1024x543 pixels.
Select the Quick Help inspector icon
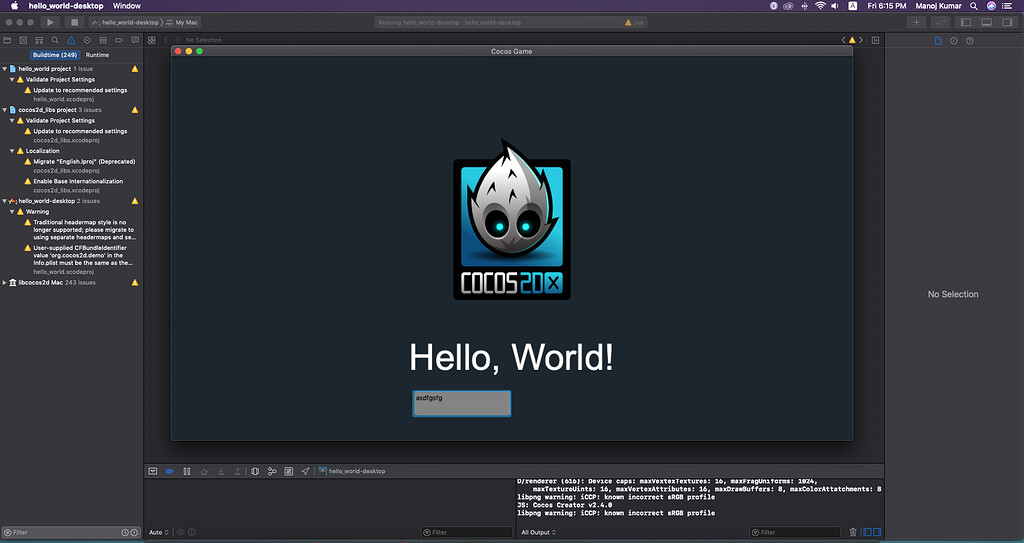coord(970,41)
